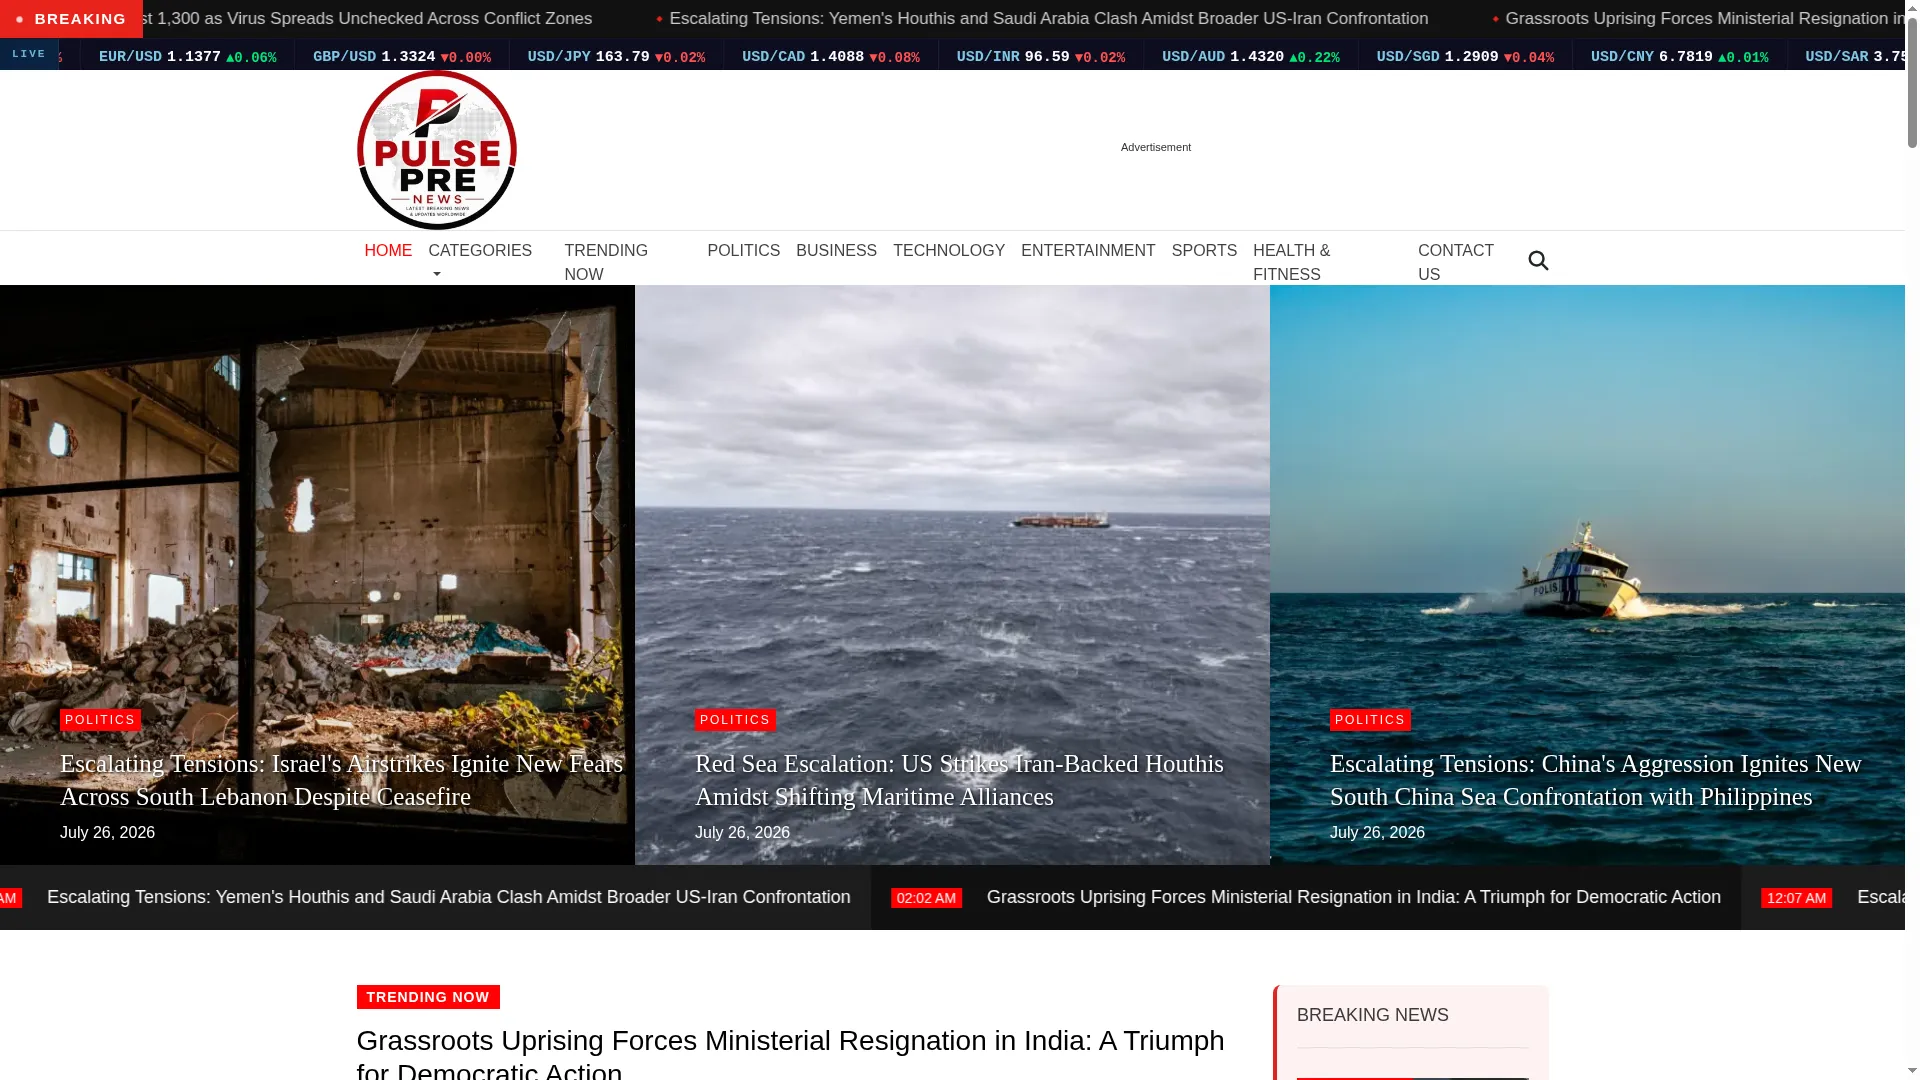Click the Breaking label badge

click(71, 19)
